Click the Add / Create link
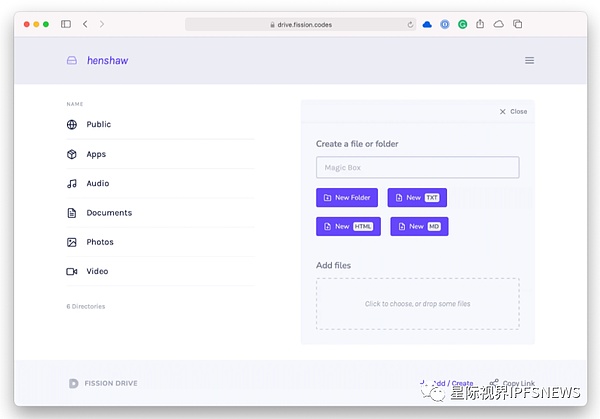Image resolution: width=600 pixels, height=419 pixels. pyautogui.click(x=455, y=383)
